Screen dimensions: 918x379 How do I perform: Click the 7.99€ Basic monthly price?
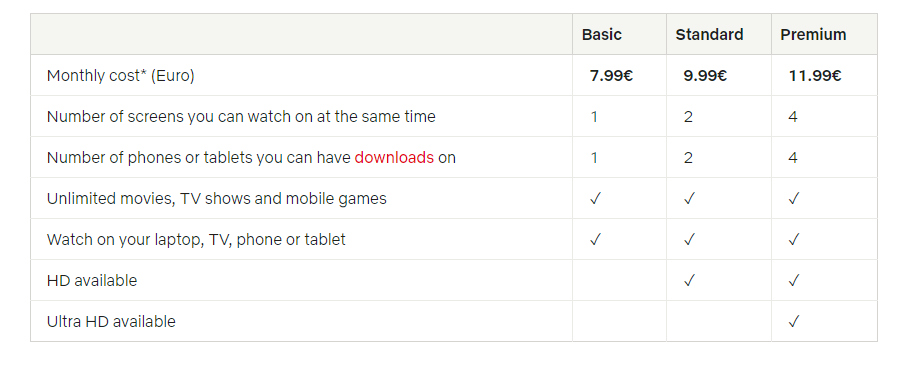(611, 76)
